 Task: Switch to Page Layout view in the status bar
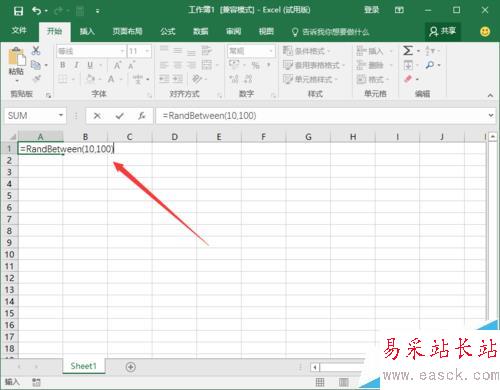point(344,382)
